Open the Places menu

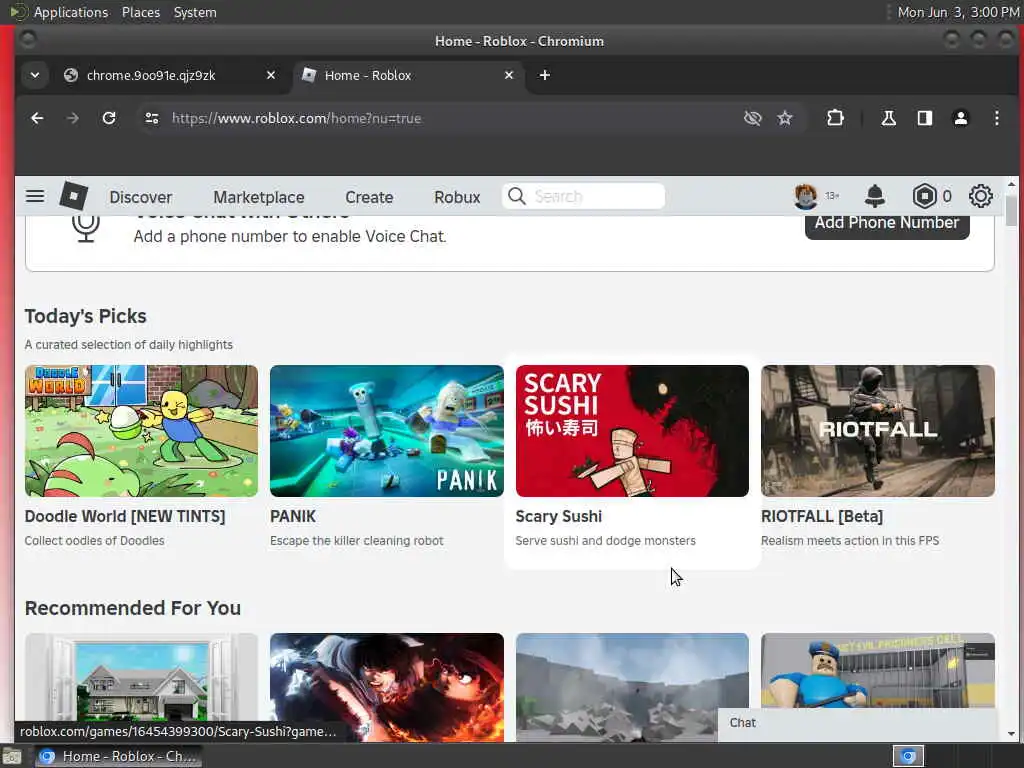point(140,12)
